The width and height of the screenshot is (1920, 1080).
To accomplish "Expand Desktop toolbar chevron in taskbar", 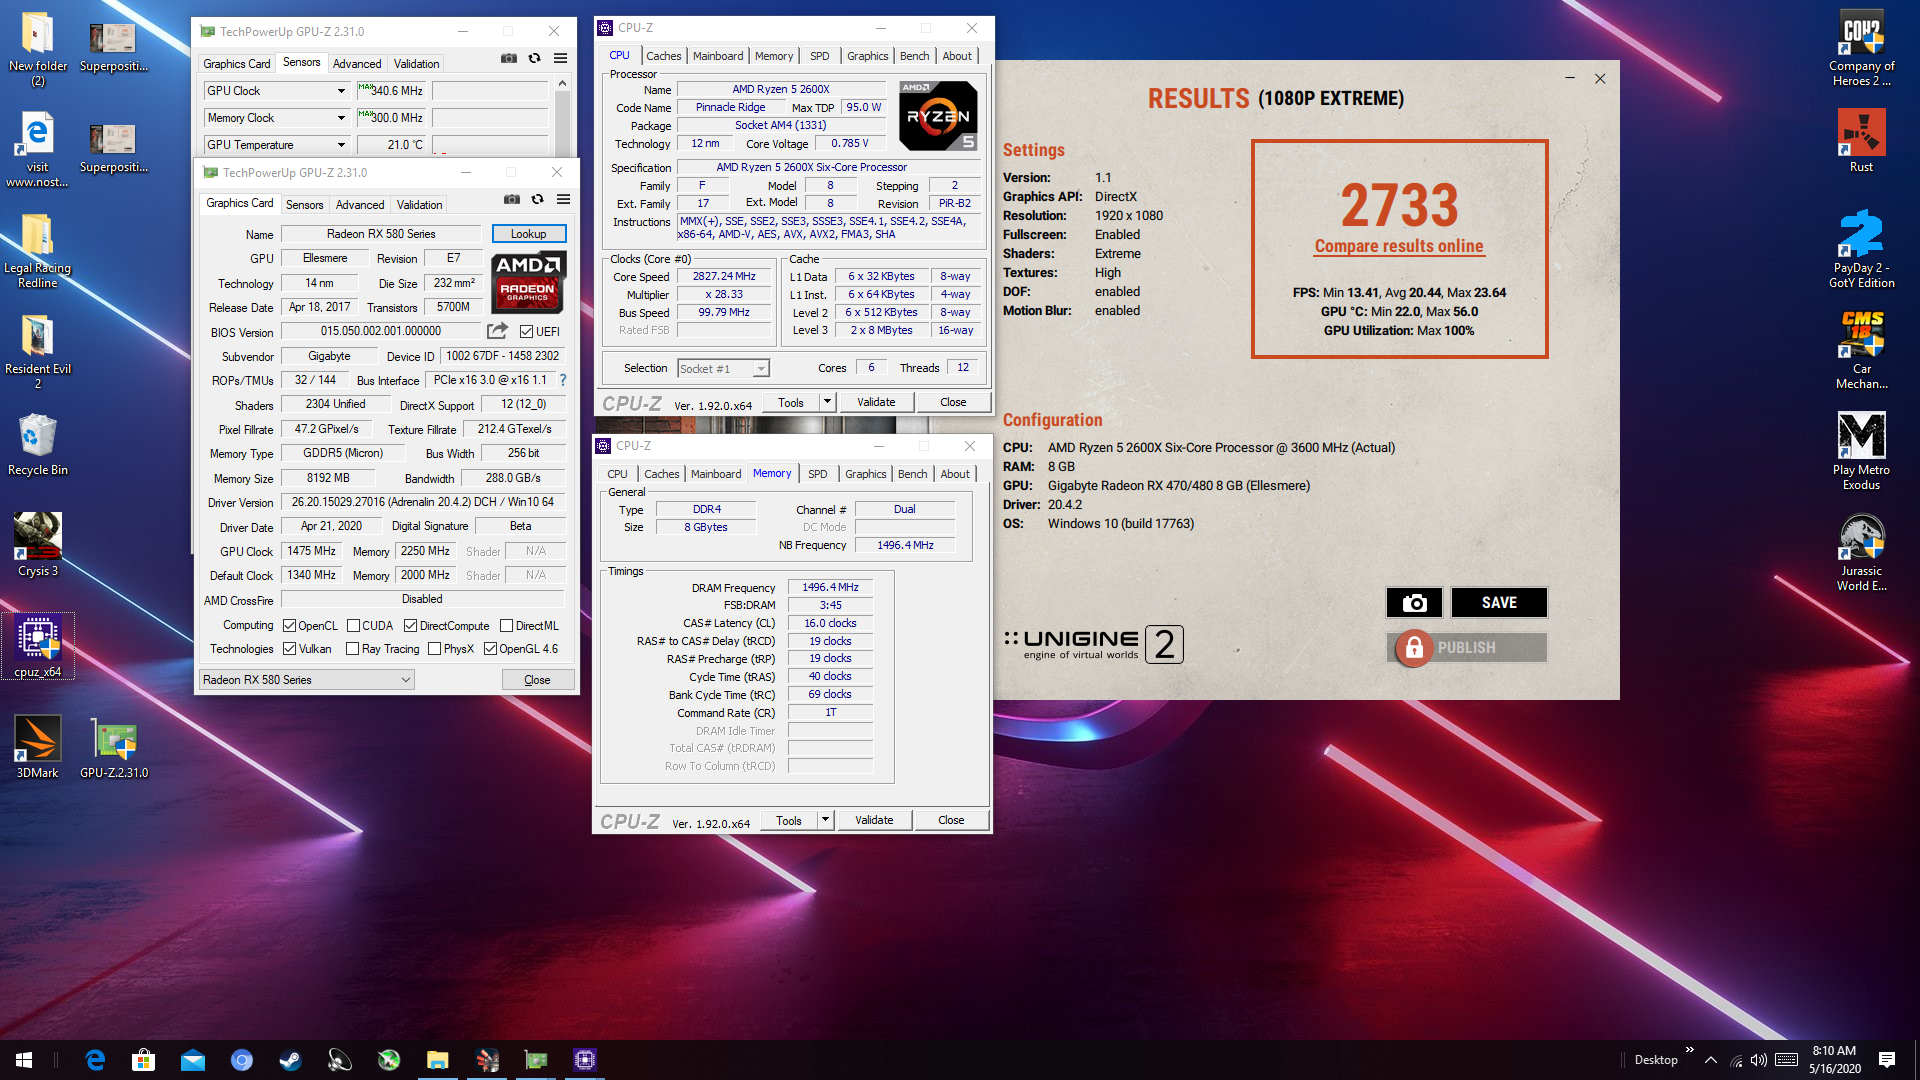I will 1689,1050.
